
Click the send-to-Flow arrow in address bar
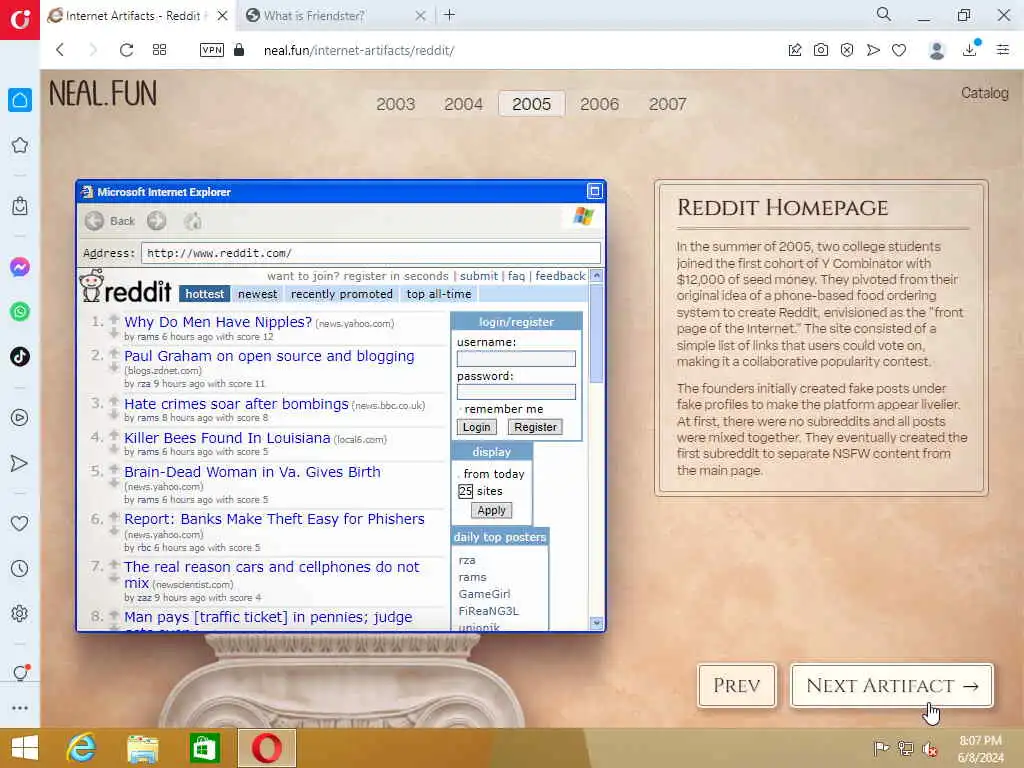pyautogui.click(x=873, y=50)
